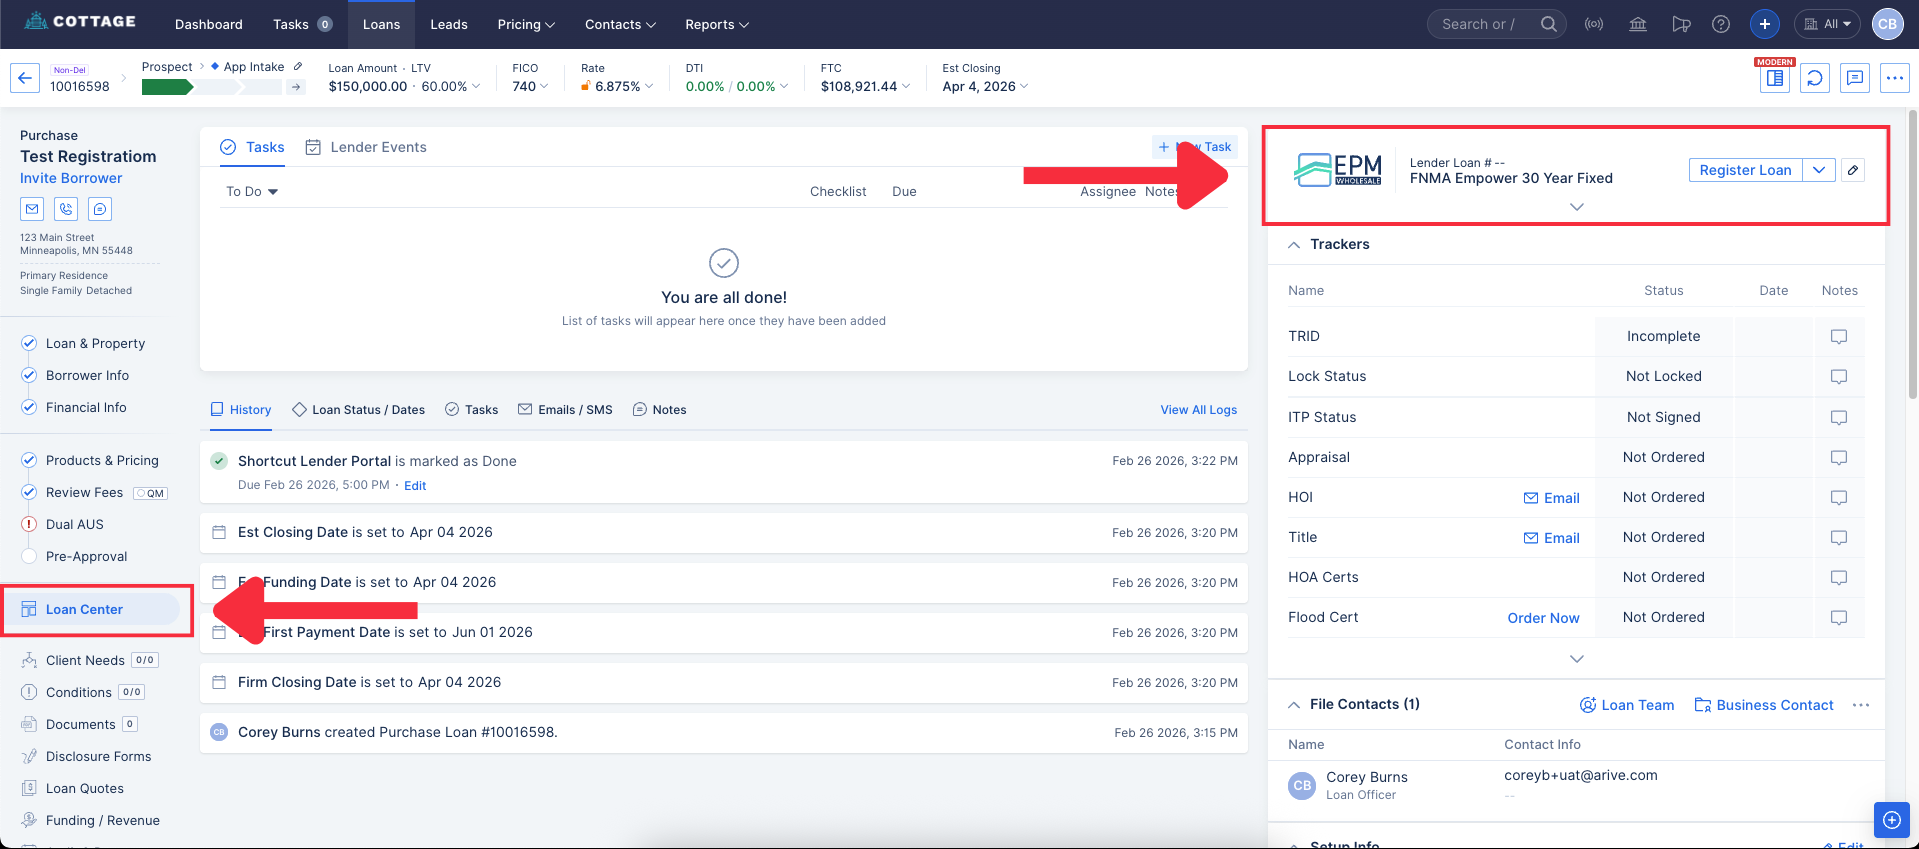Click the Register Loan button
Image resolution: width=1919 pixels, height=849 pixels.
[1745, 170]
